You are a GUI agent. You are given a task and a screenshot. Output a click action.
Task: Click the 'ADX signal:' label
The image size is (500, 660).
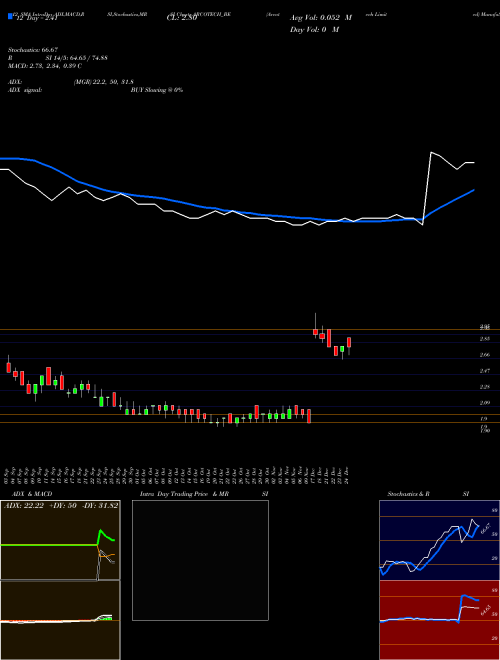pyautogui.click(x=25, y=90)
